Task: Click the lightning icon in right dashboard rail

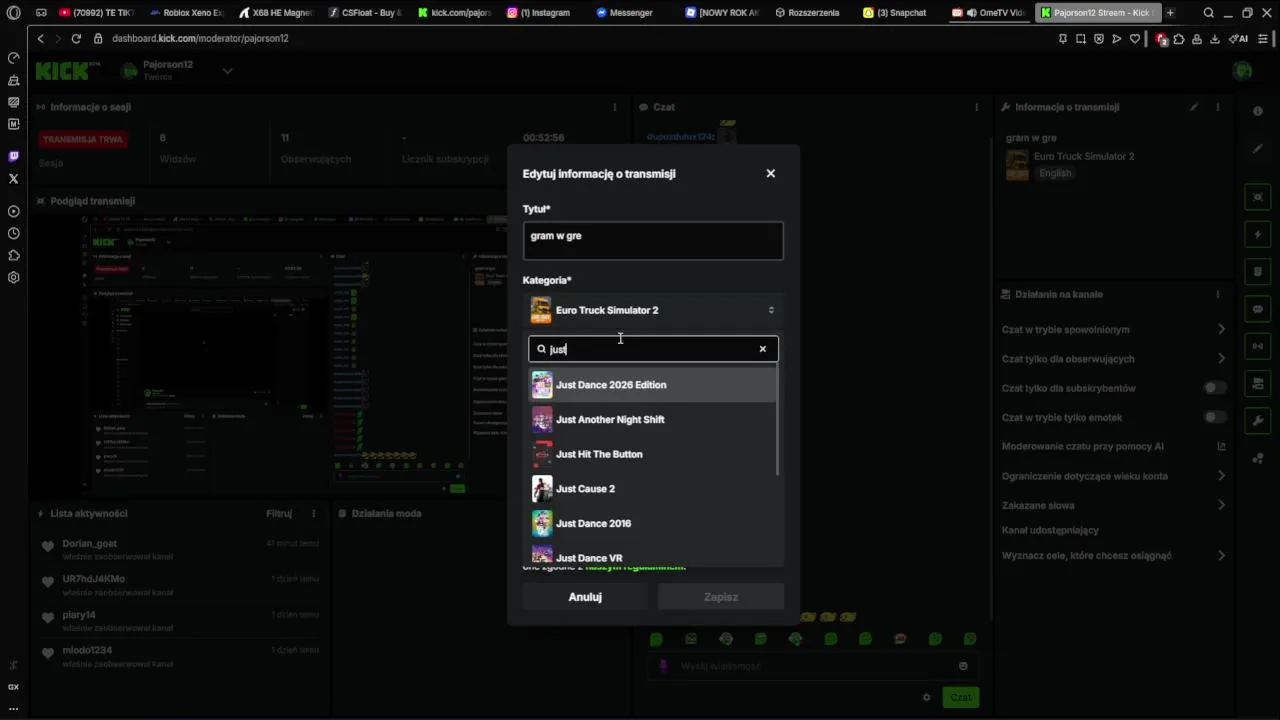Action: pyautogui.click(x=1258, y=235)
